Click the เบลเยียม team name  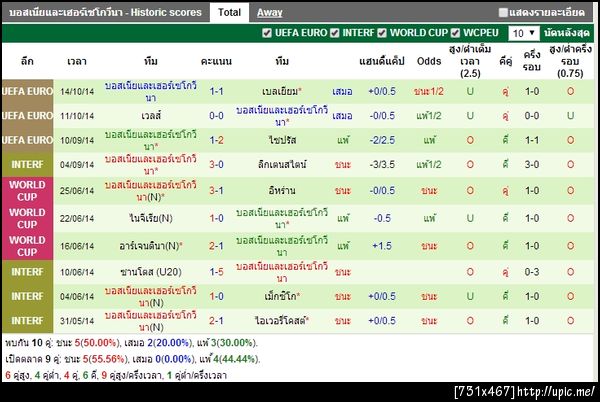pos(280,91)
